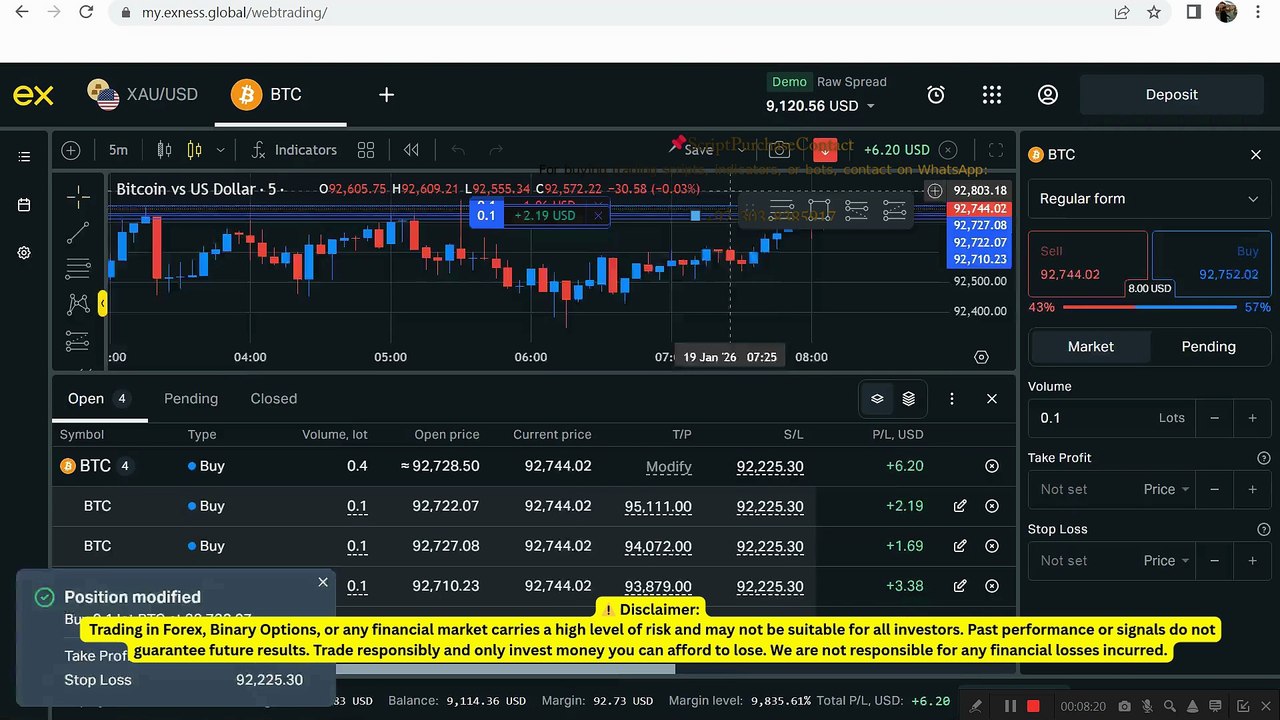This screenshot has height=720, width=1280.
Task: Select Pending order type
Action: [x=1209, y=346]
